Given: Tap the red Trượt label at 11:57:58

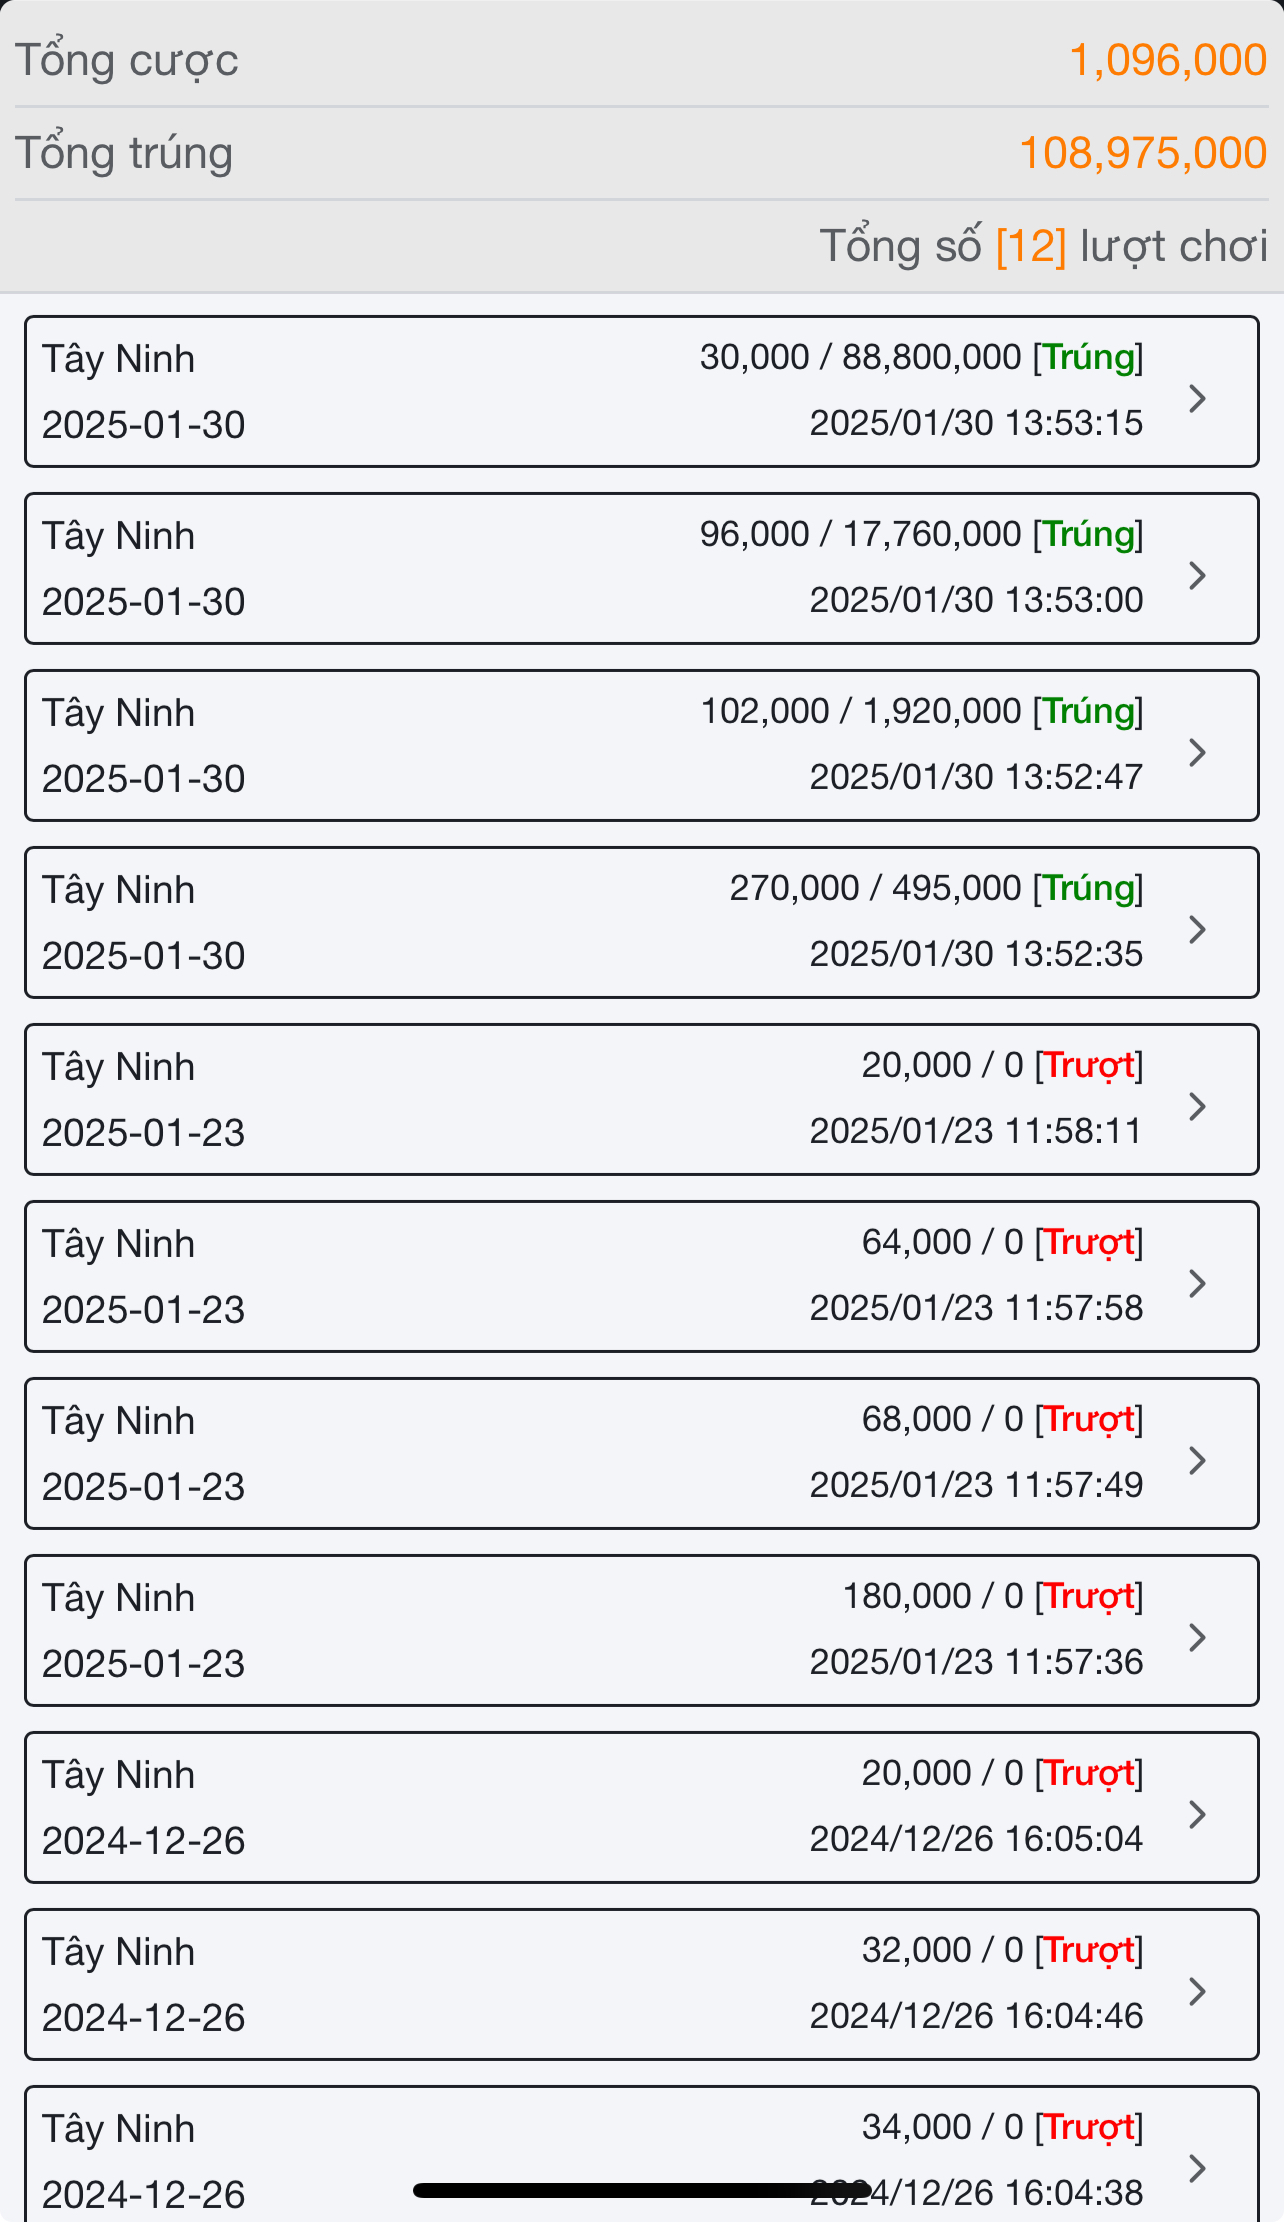Looking at the screenshot, I should [x=1088, y=1242].
